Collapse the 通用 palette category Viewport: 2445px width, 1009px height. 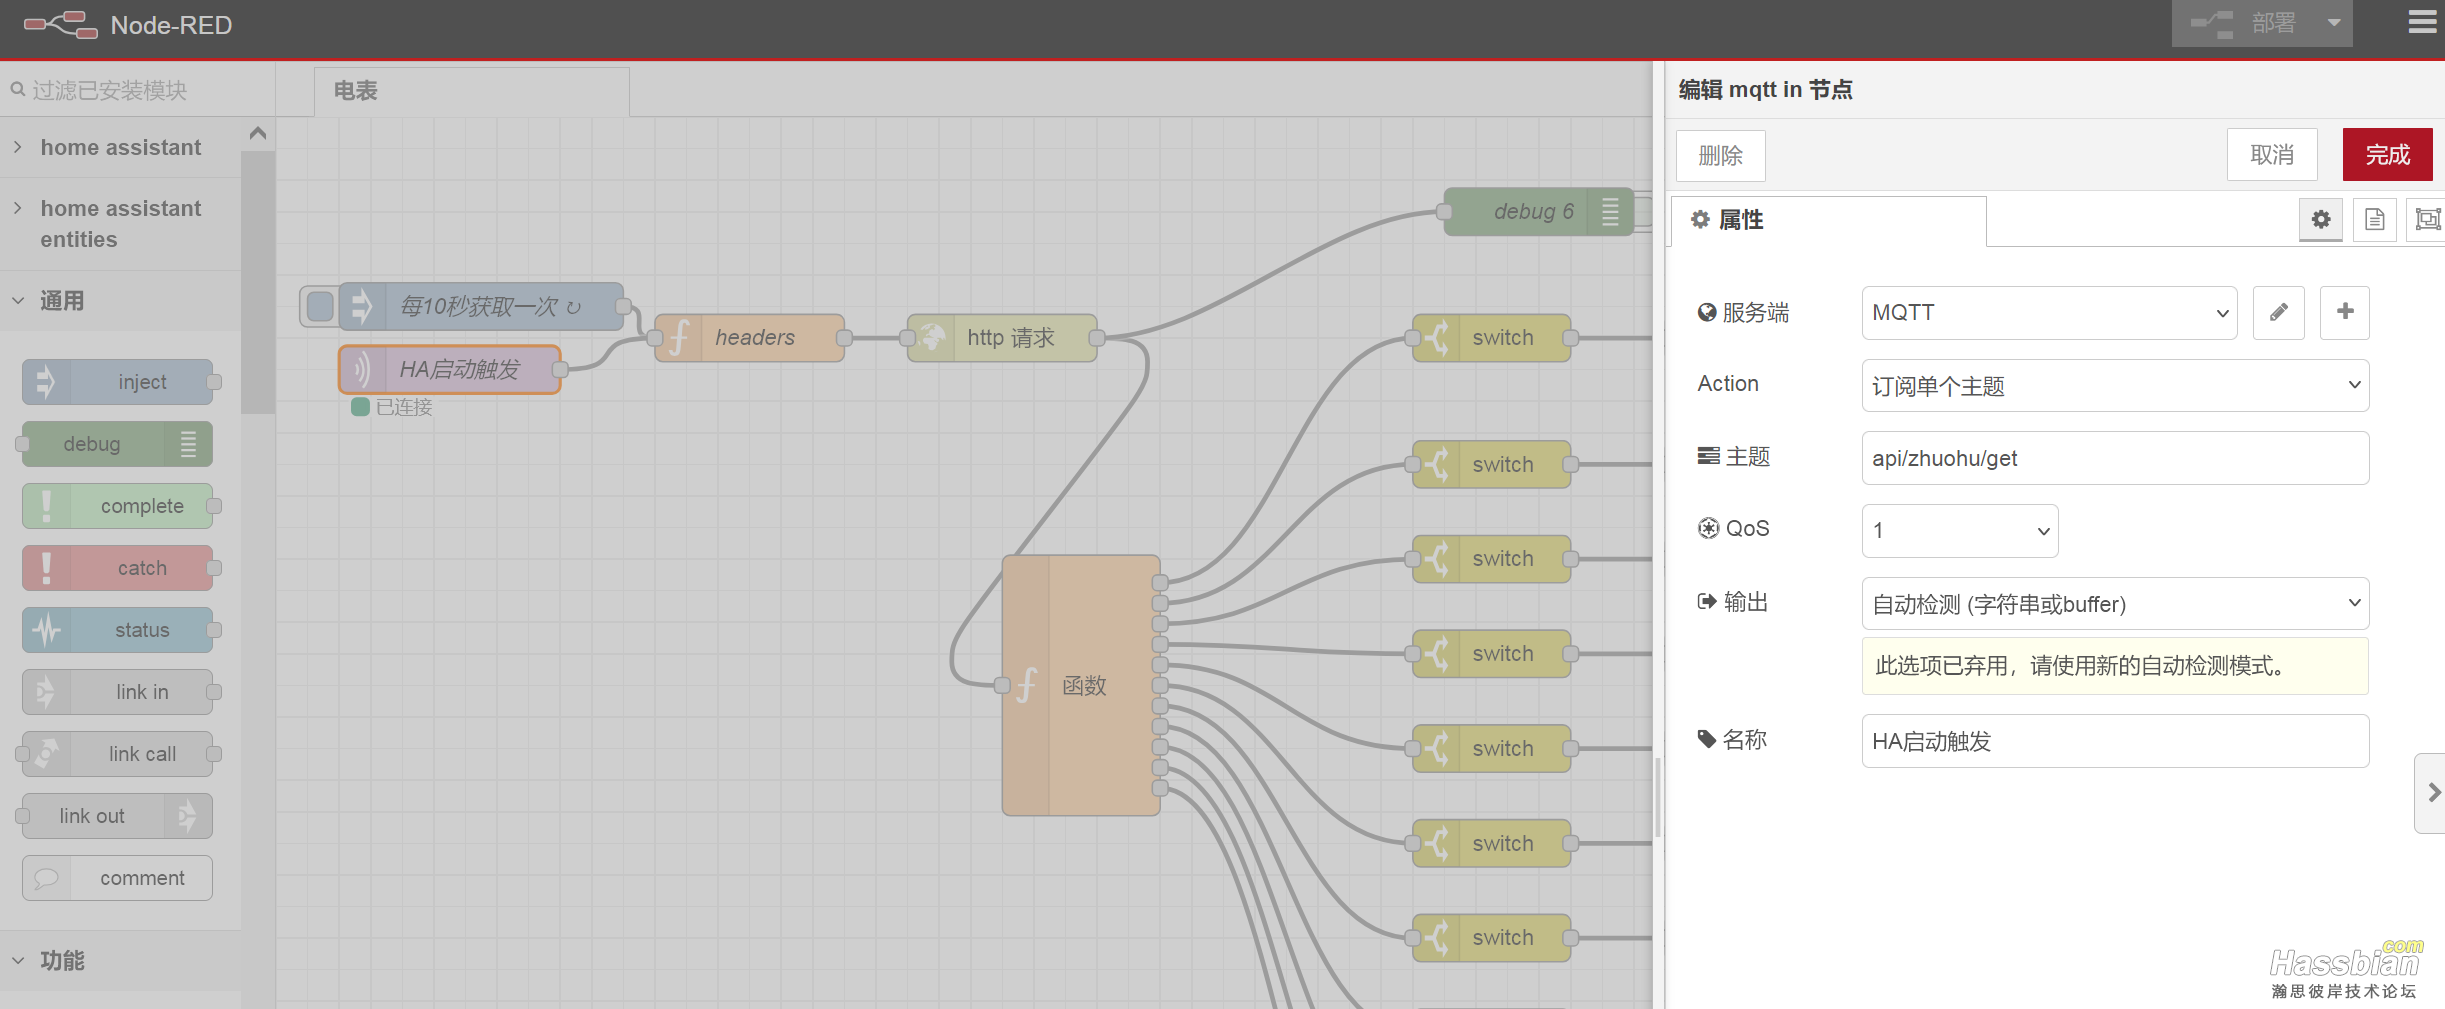pyautogui.click(x=120, y=301)
